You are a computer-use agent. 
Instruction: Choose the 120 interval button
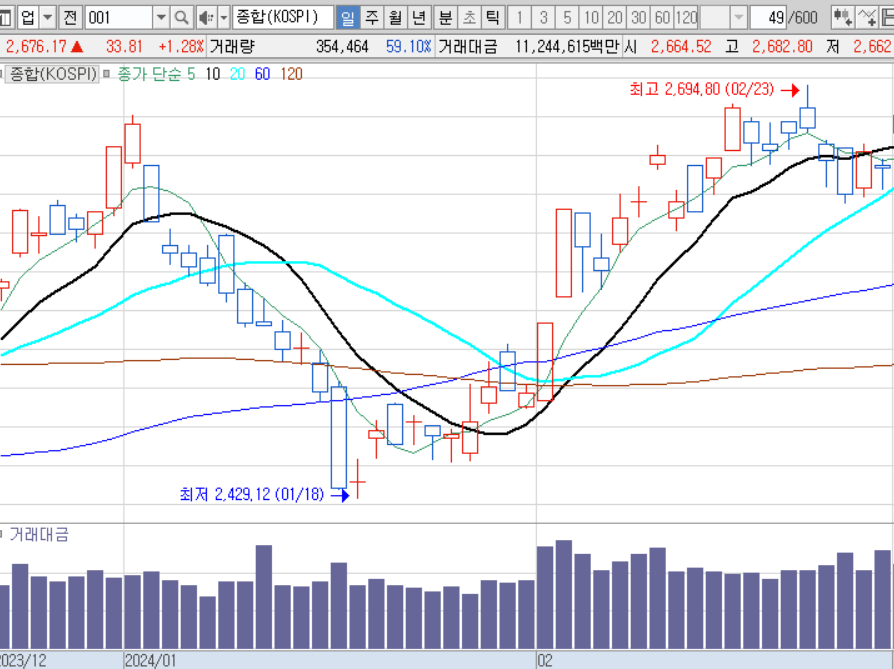pos(686,18)
